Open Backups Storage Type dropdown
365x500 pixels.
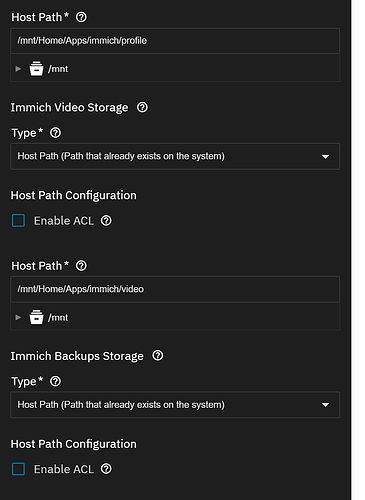pos(175,405)
